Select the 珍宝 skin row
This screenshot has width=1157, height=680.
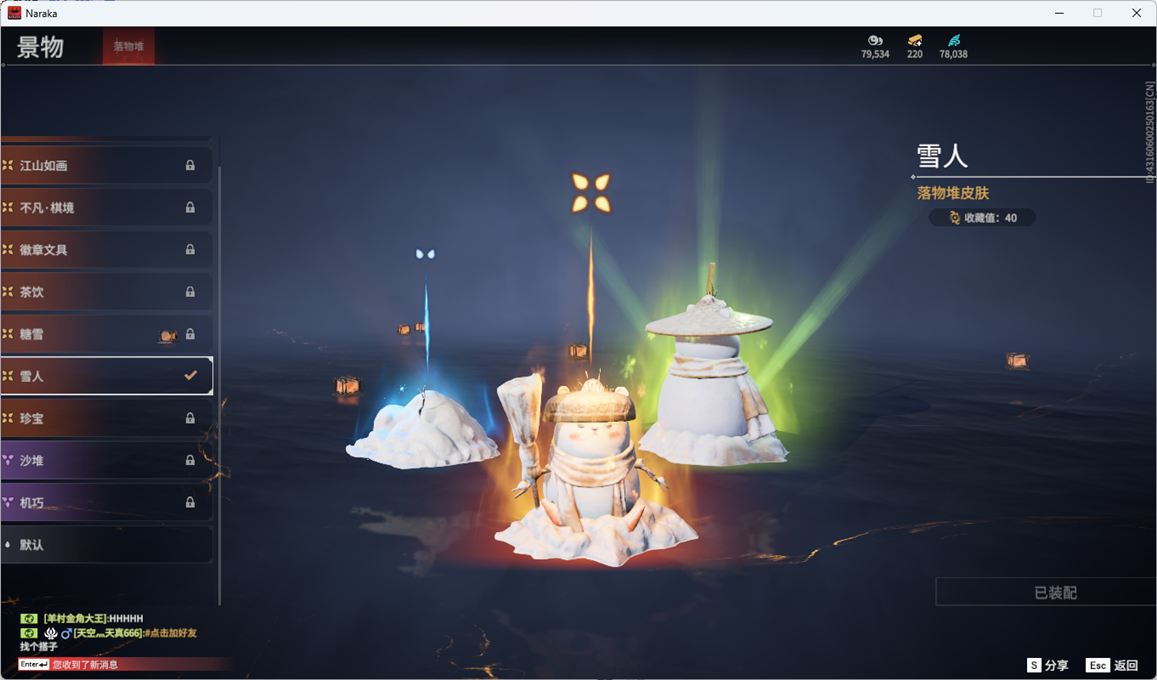click(x=107, y=417)
